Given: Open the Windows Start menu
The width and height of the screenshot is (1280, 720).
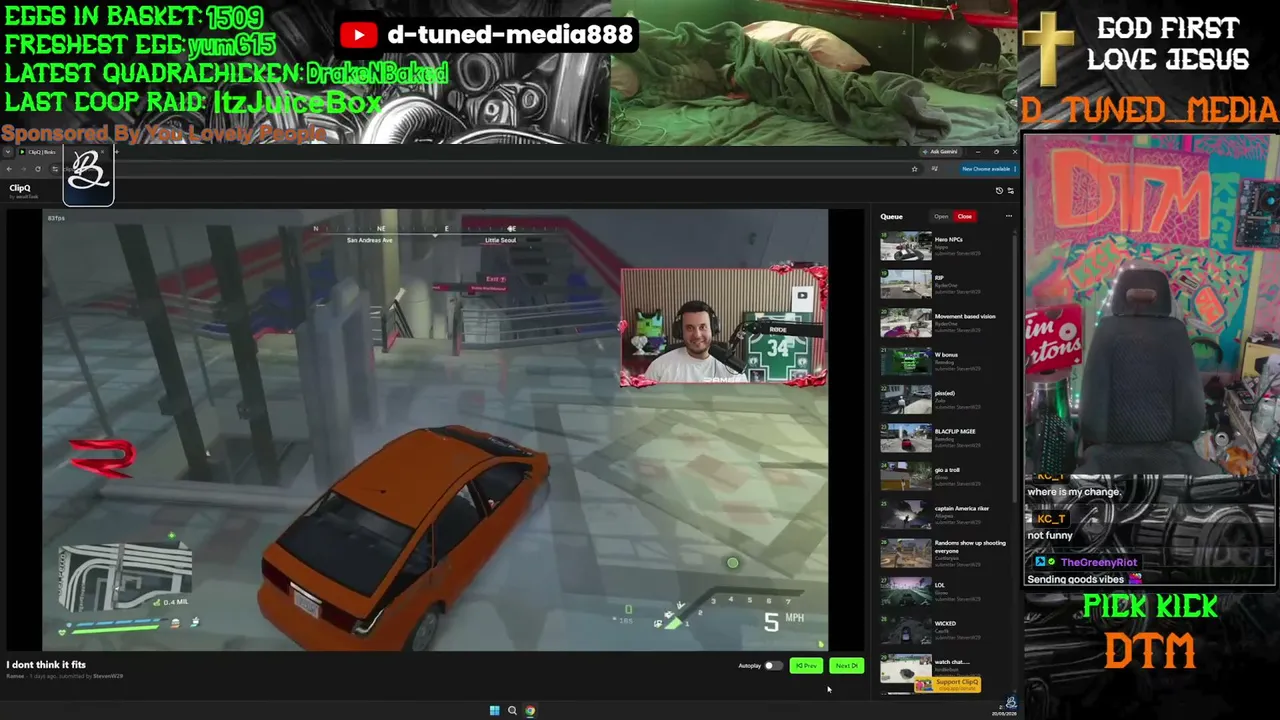Looking at the screenshot, I should [x=494, y=711].
